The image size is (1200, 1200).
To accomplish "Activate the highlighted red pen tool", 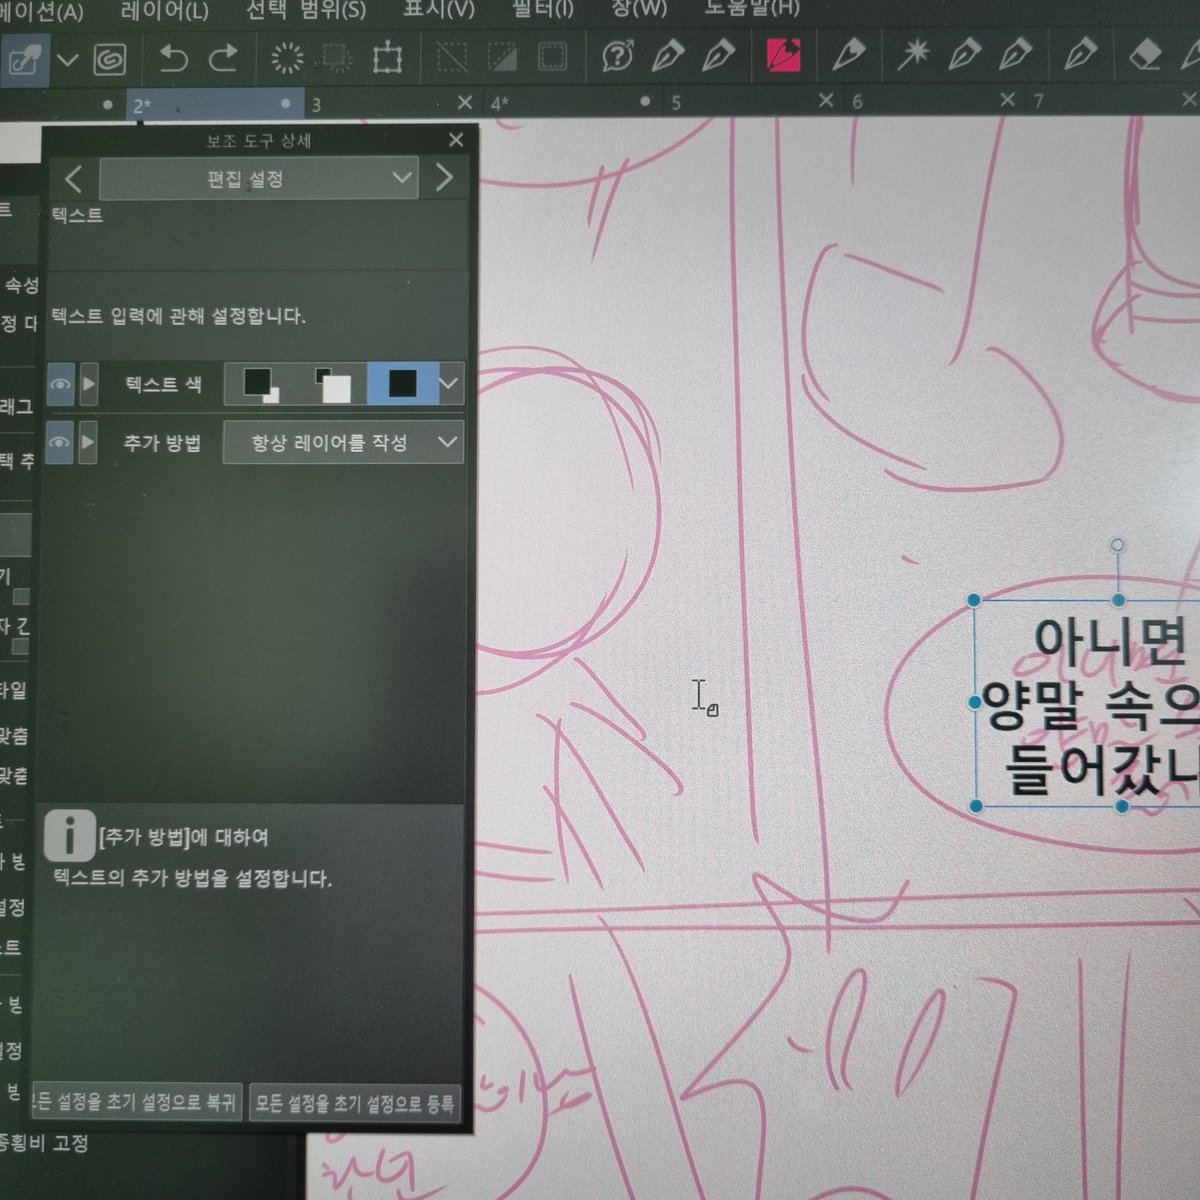I will tap(785, 57).
